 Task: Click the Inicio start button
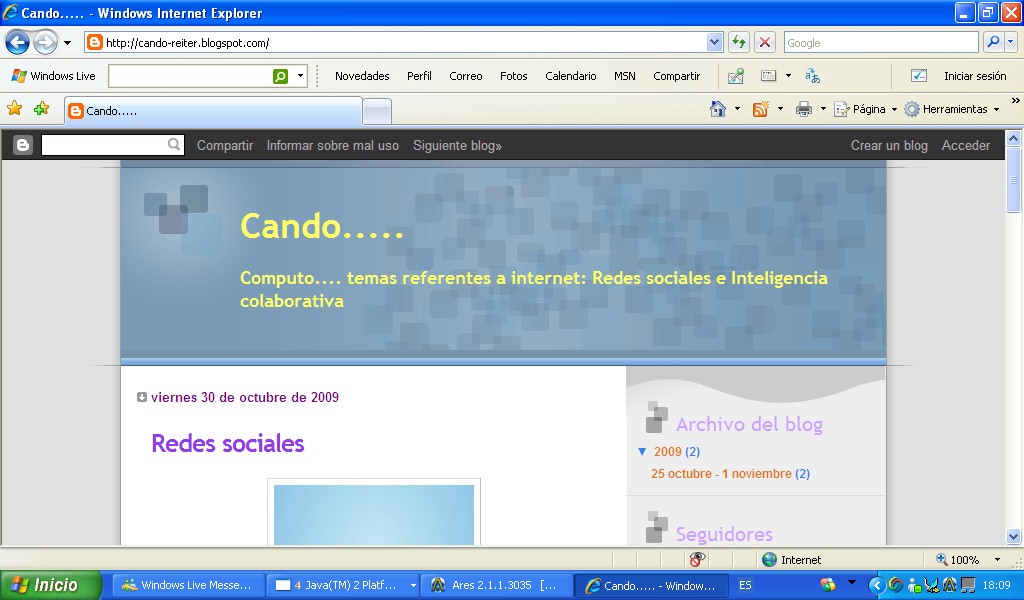coord(51,585)
